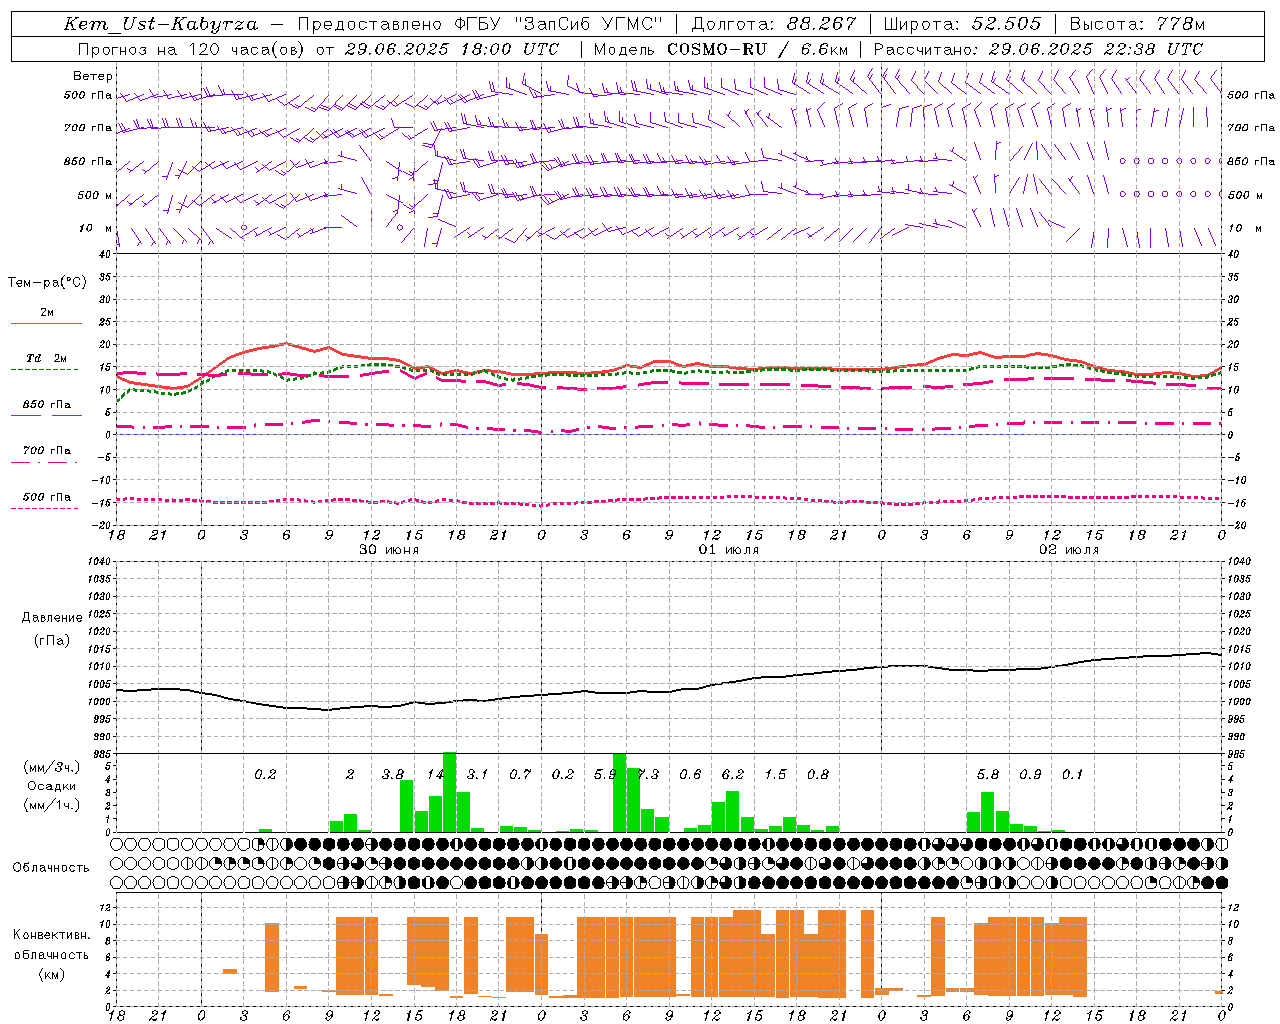Click the forecast start time 29.06.2025 18:00 UTC
This screenshot has width=1280, height=1024.
coord(452,49)
